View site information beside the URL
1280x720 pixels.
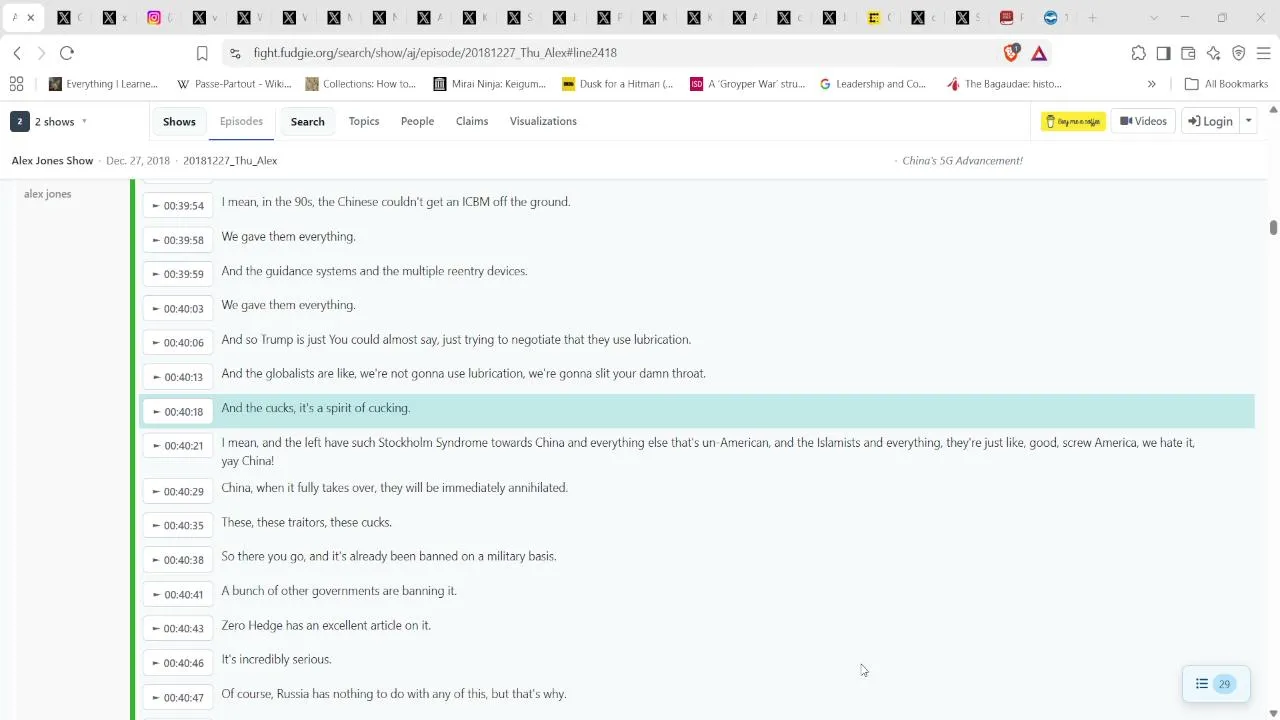234,53
